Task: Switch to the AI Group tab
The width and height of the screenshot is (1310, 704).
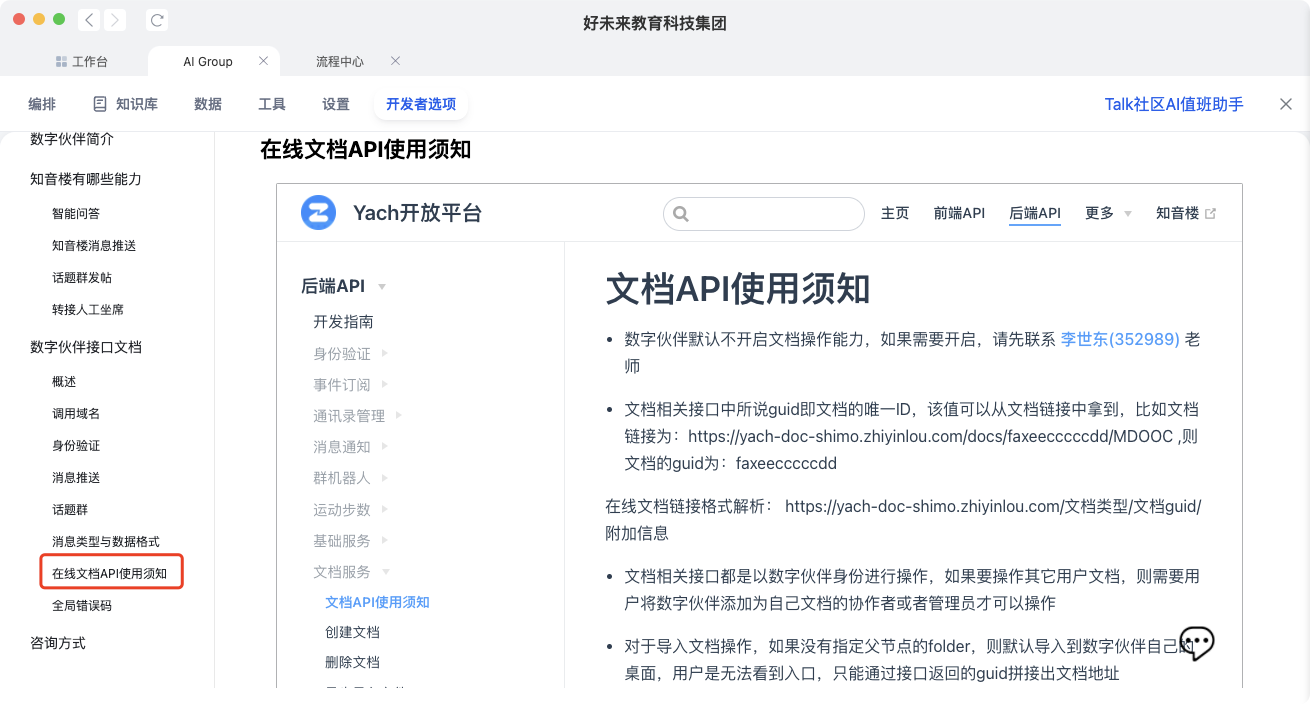Action: [208, 61]
